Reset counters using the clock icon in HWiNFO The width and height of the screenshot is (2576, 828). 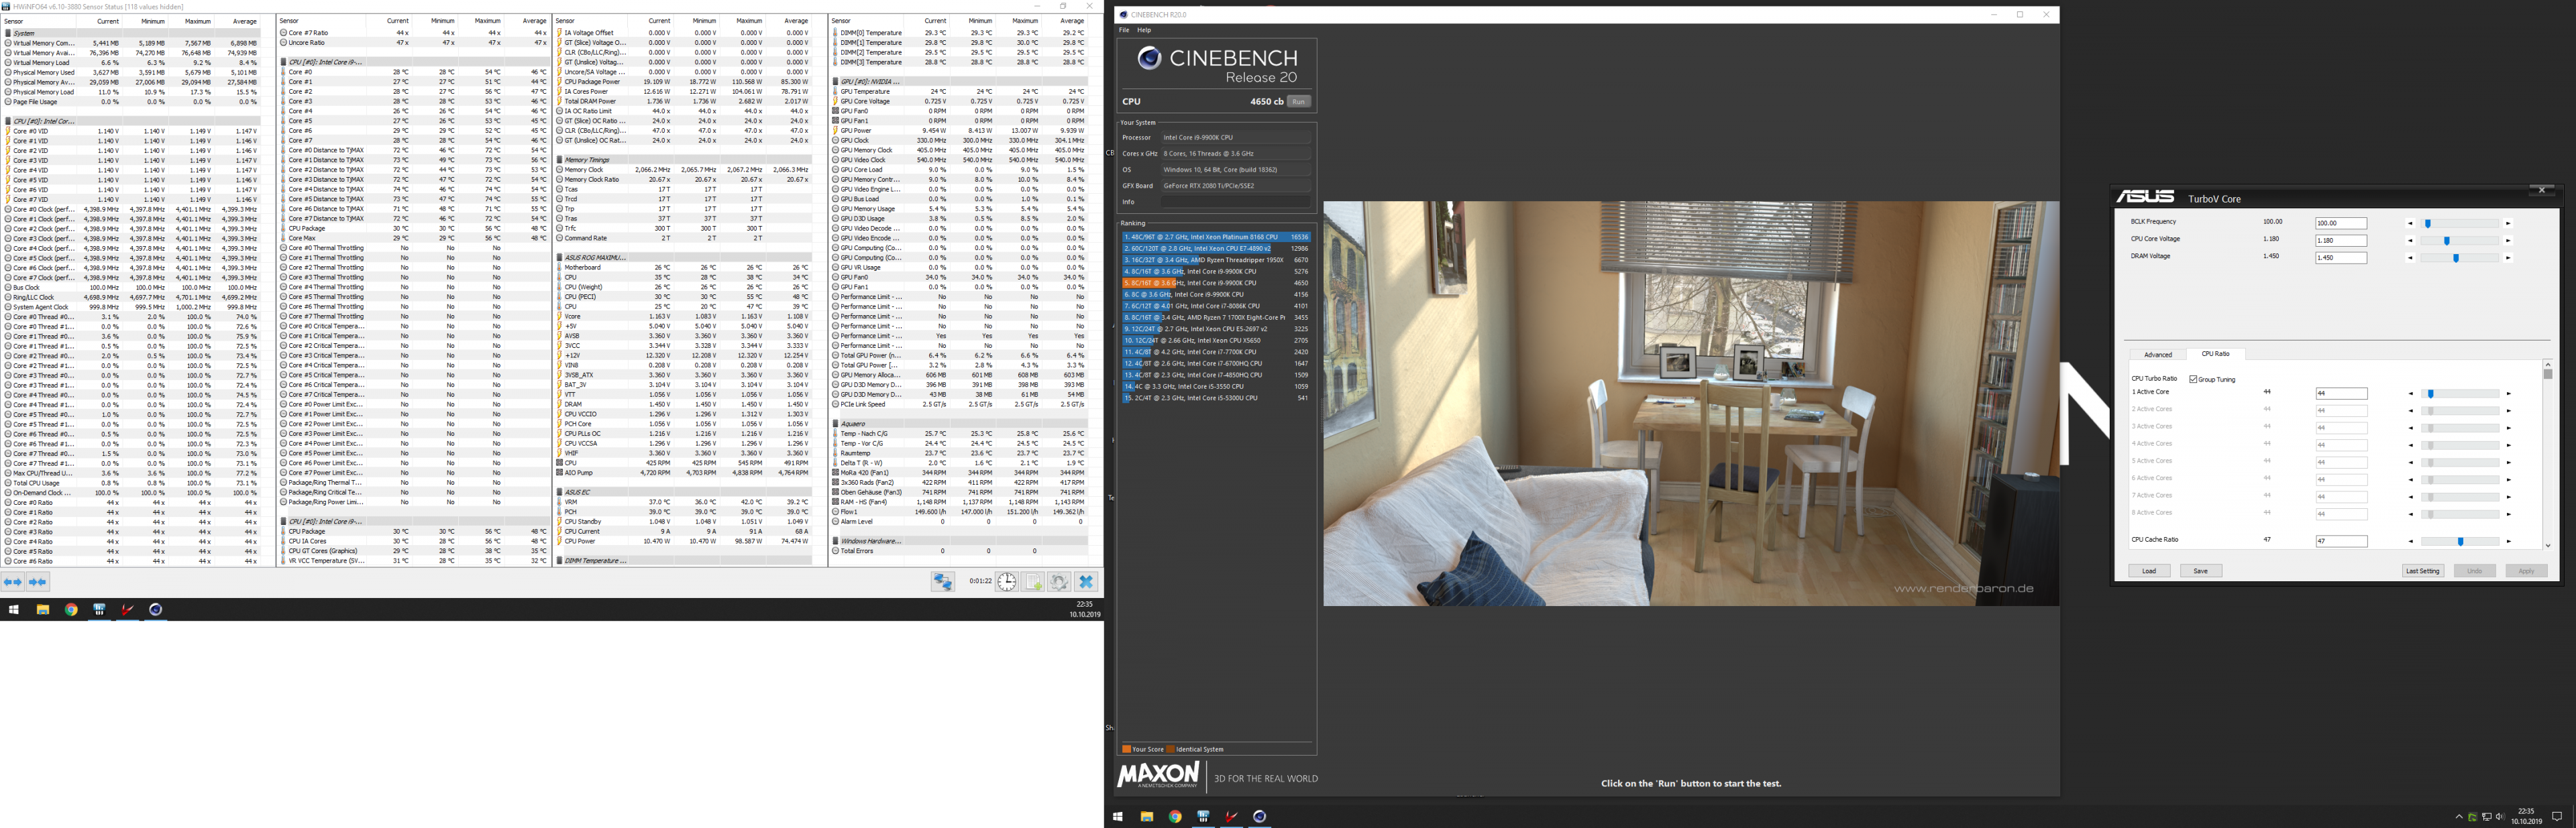(1007, 582)
